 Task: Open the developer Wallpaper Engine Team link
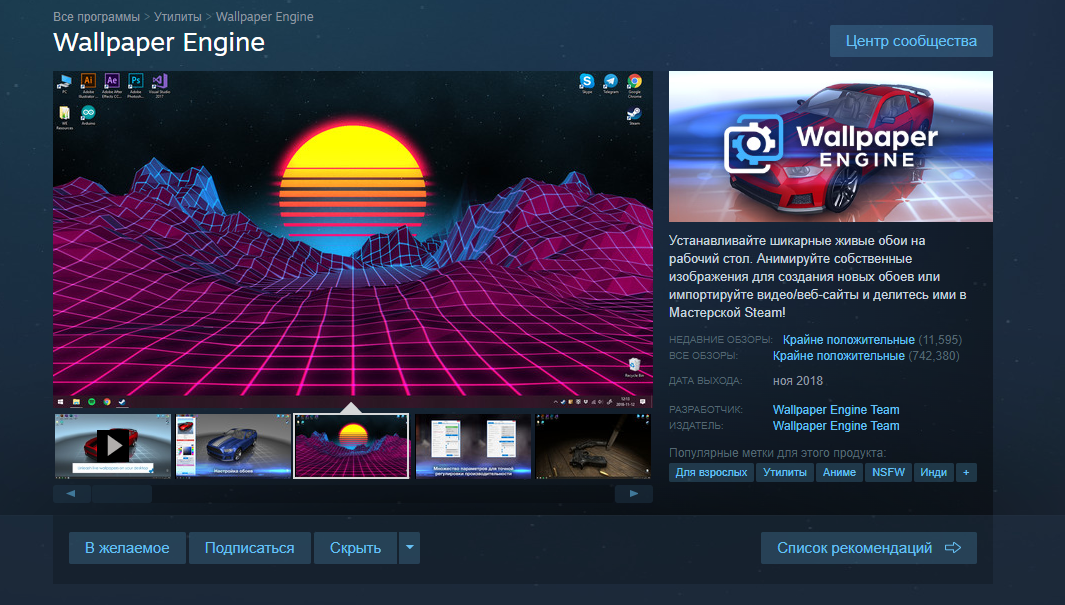click(836, 409)
